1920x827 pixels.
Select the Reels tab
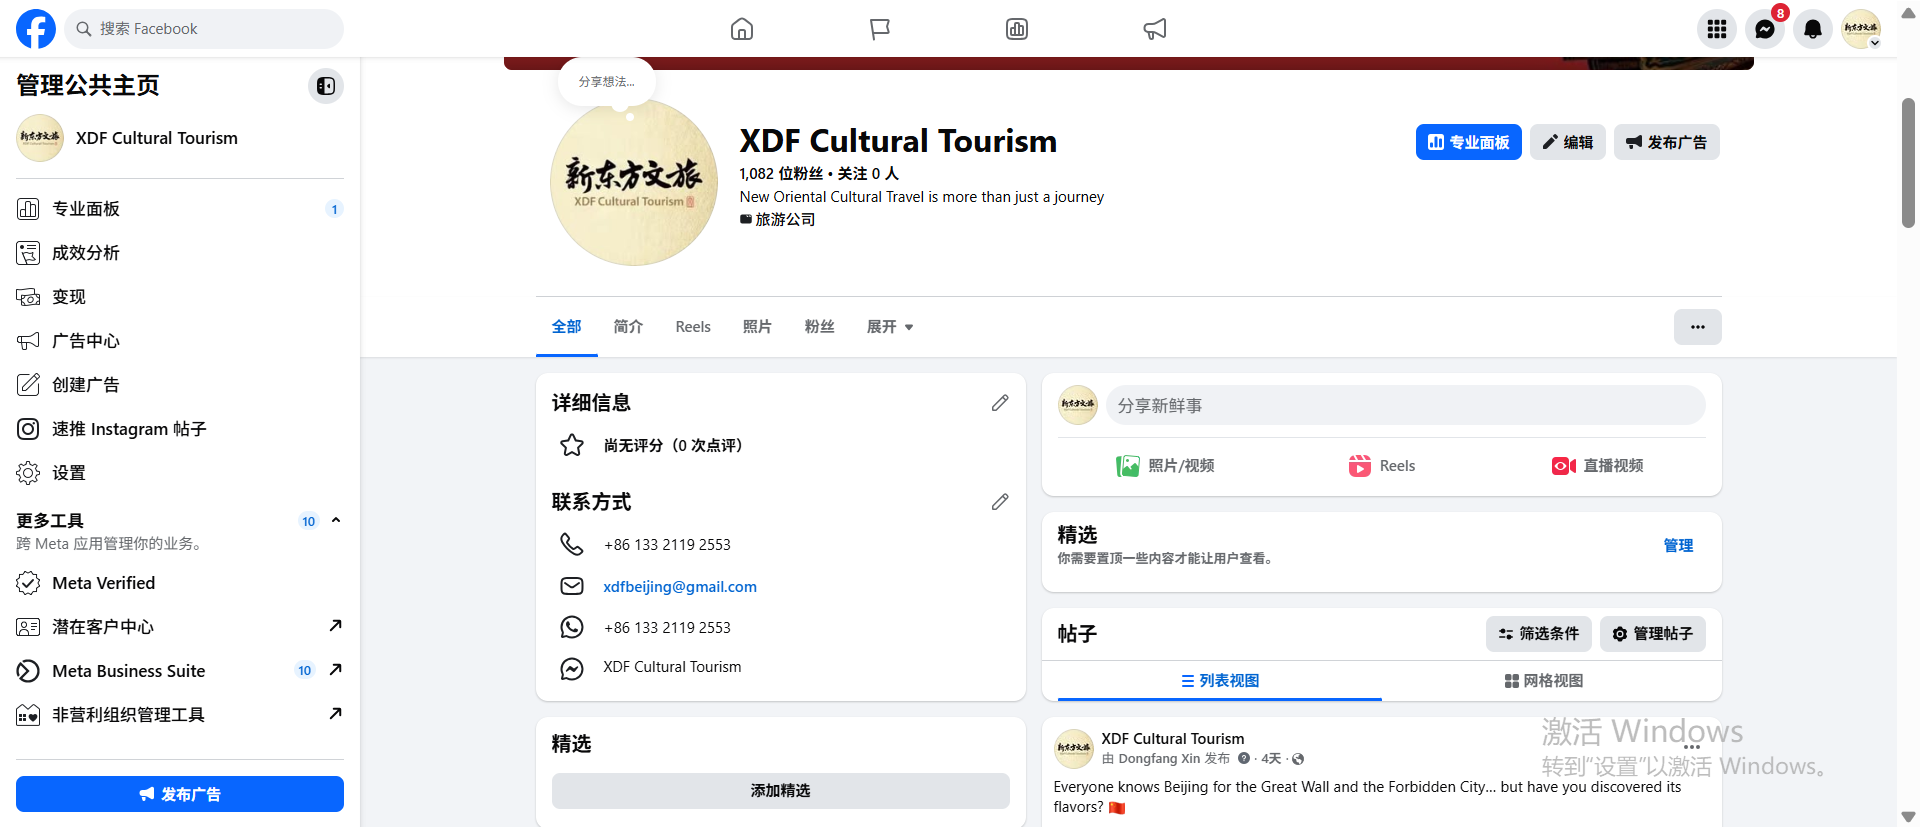pyautogui.click(x=693, y=327)
